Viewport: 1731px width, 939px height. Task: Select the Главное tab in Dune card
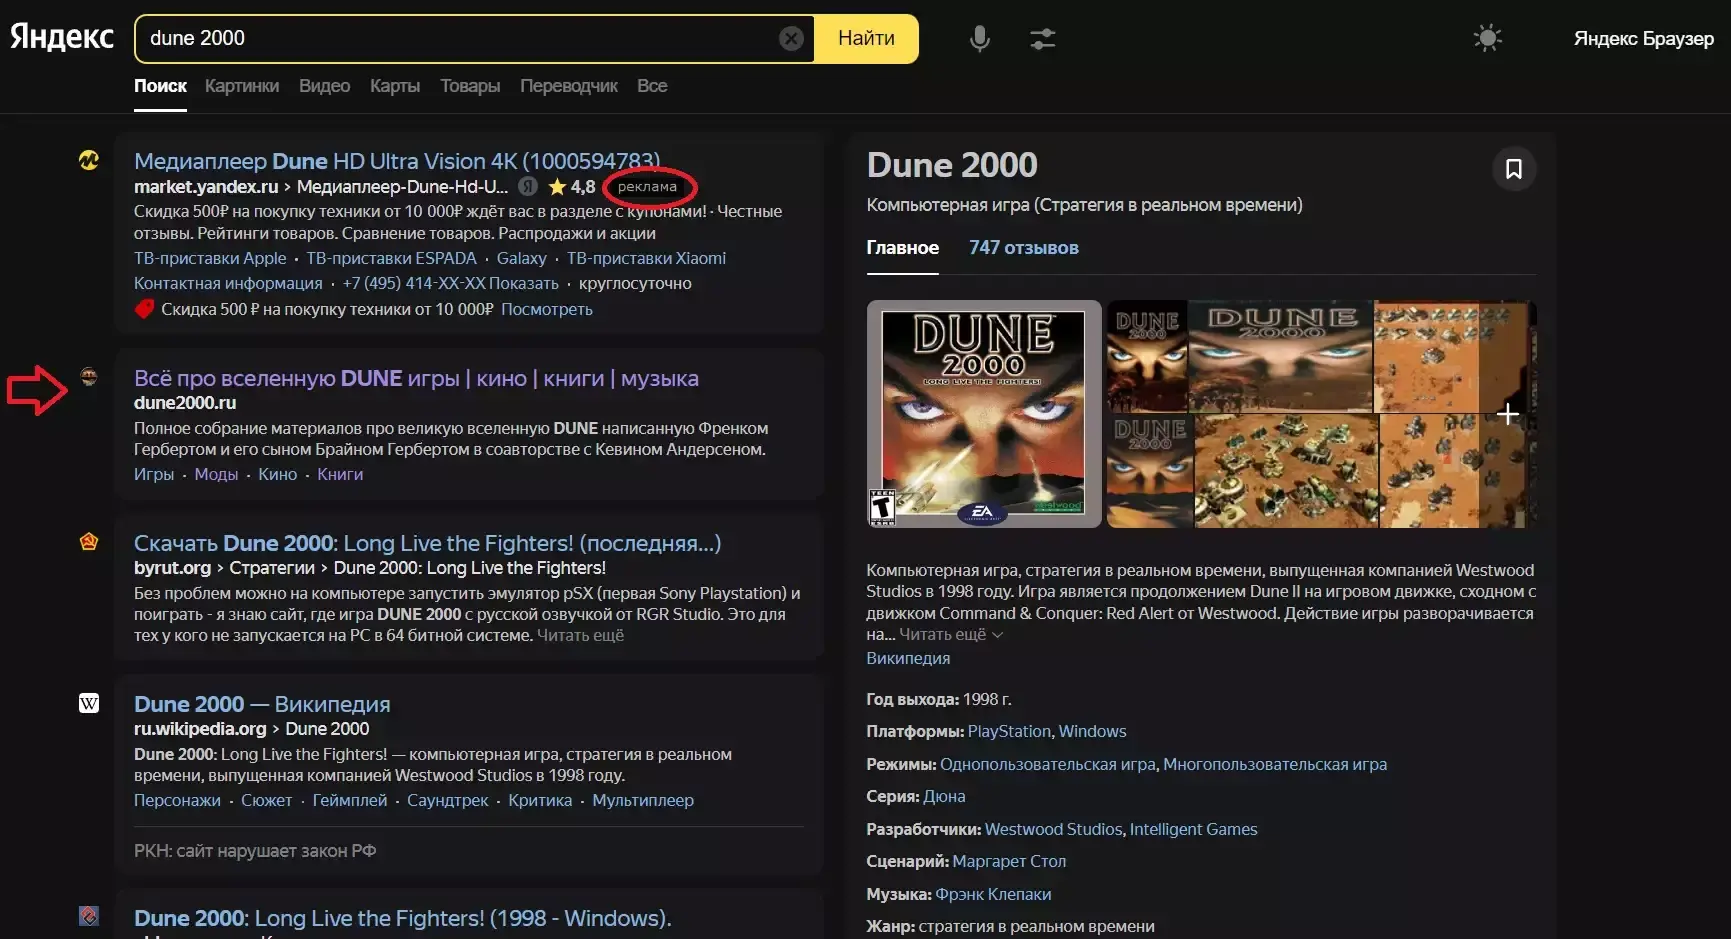click(x=902, y=247)
